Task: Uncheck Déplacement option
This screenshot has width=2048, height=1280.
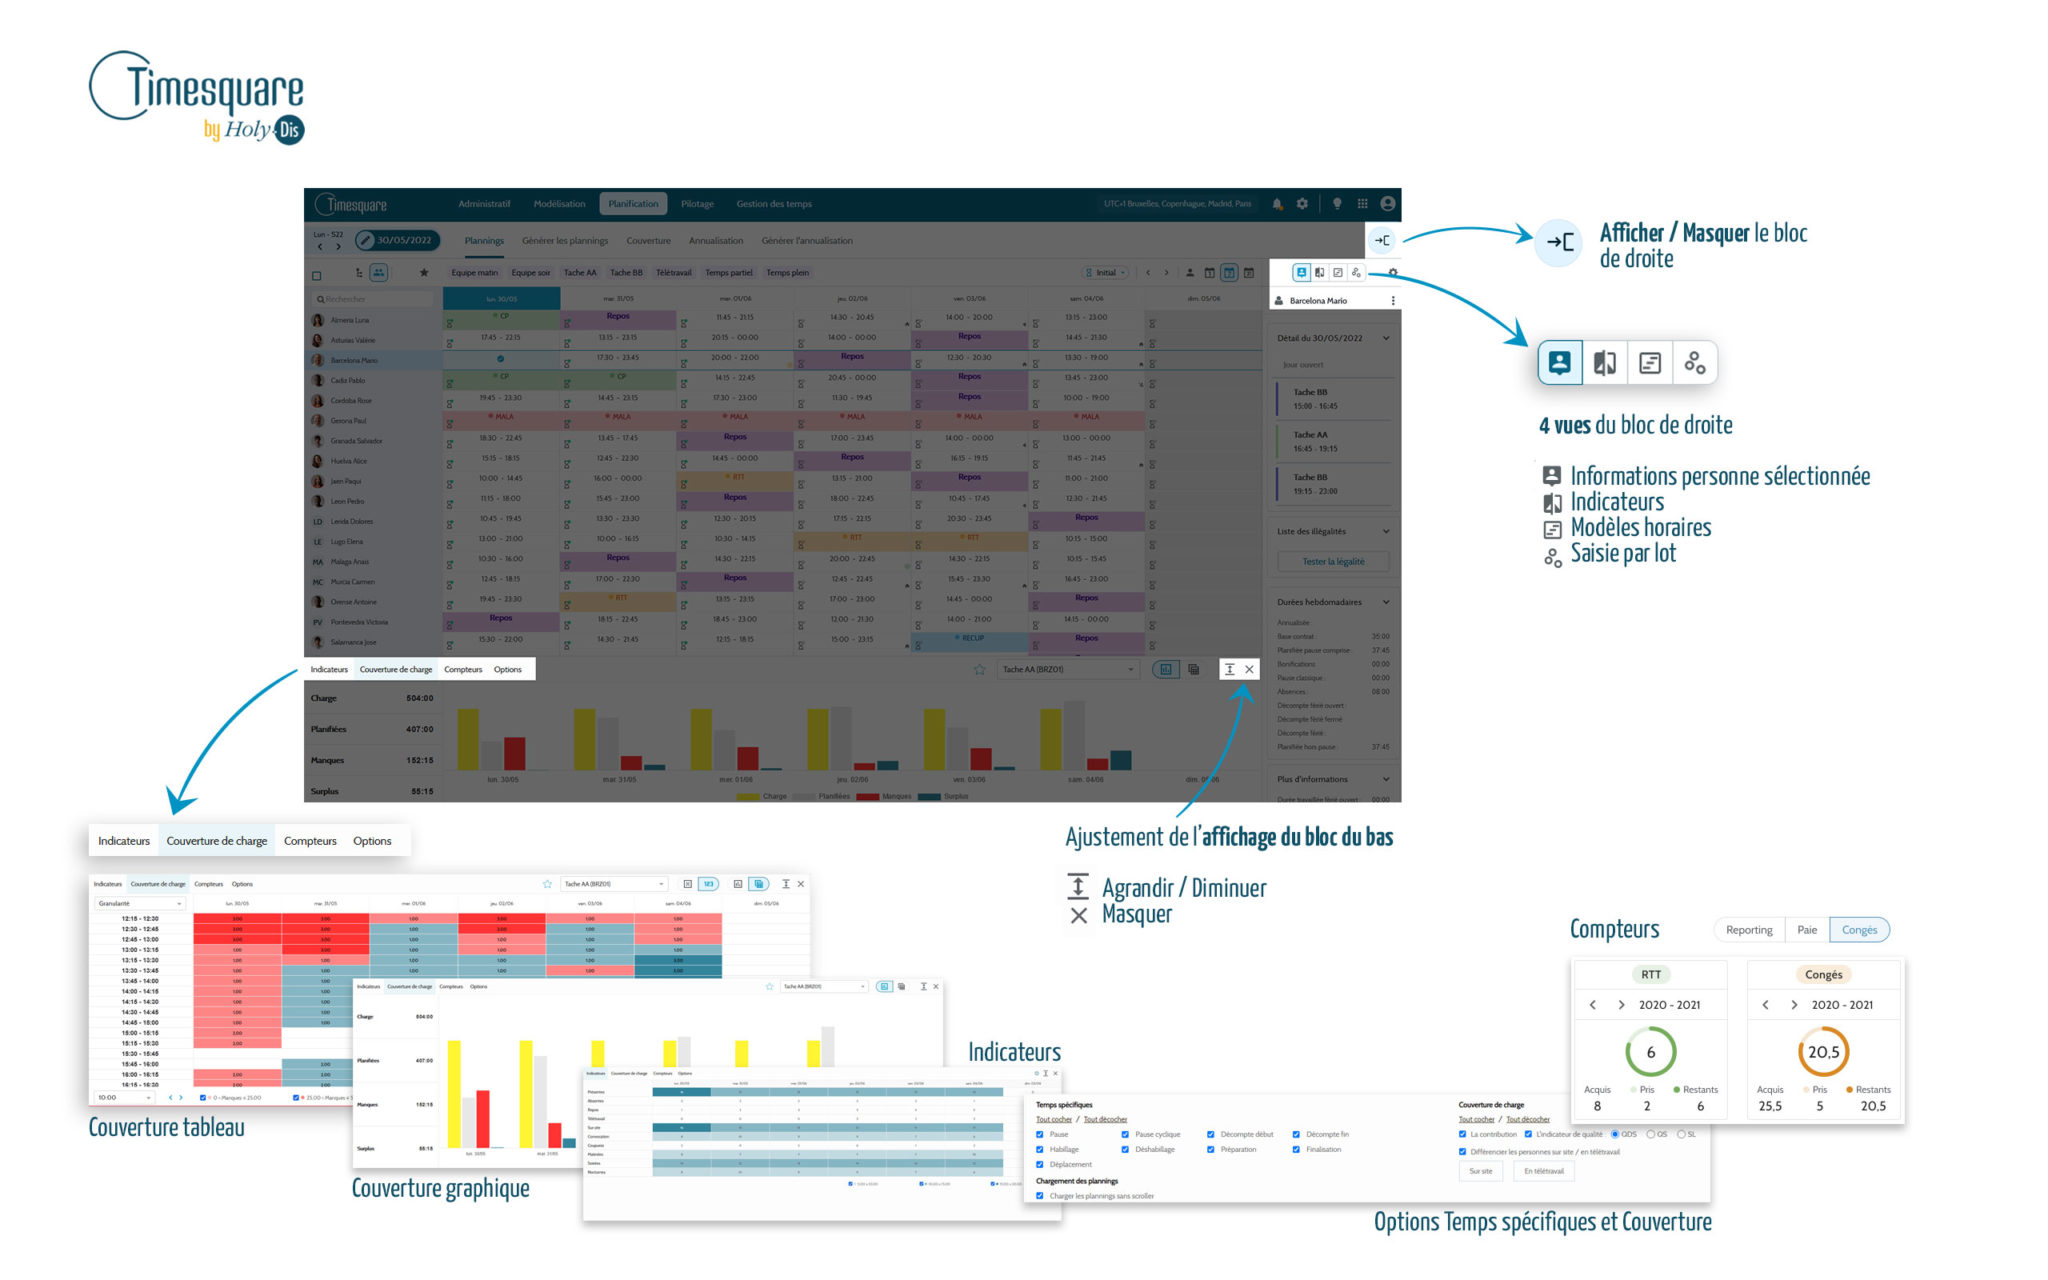Action: (x=1040, y=1164)
